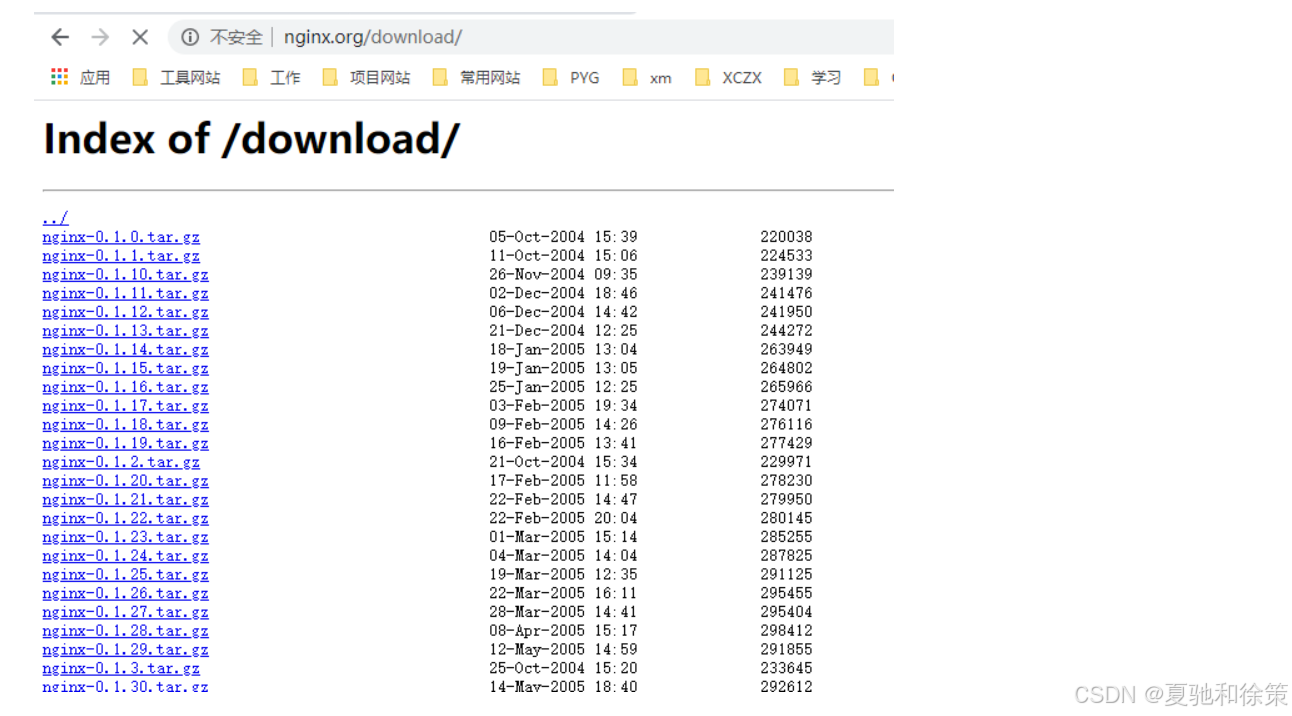The height and width of the screenshot is (716, 1292).
Task: Download nginx-0.1.11.tar.gz
Action: (125, 293)
